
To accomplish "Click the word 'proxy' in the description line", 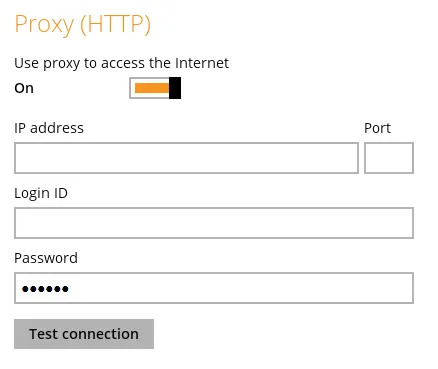I will [x=61, y=64].
